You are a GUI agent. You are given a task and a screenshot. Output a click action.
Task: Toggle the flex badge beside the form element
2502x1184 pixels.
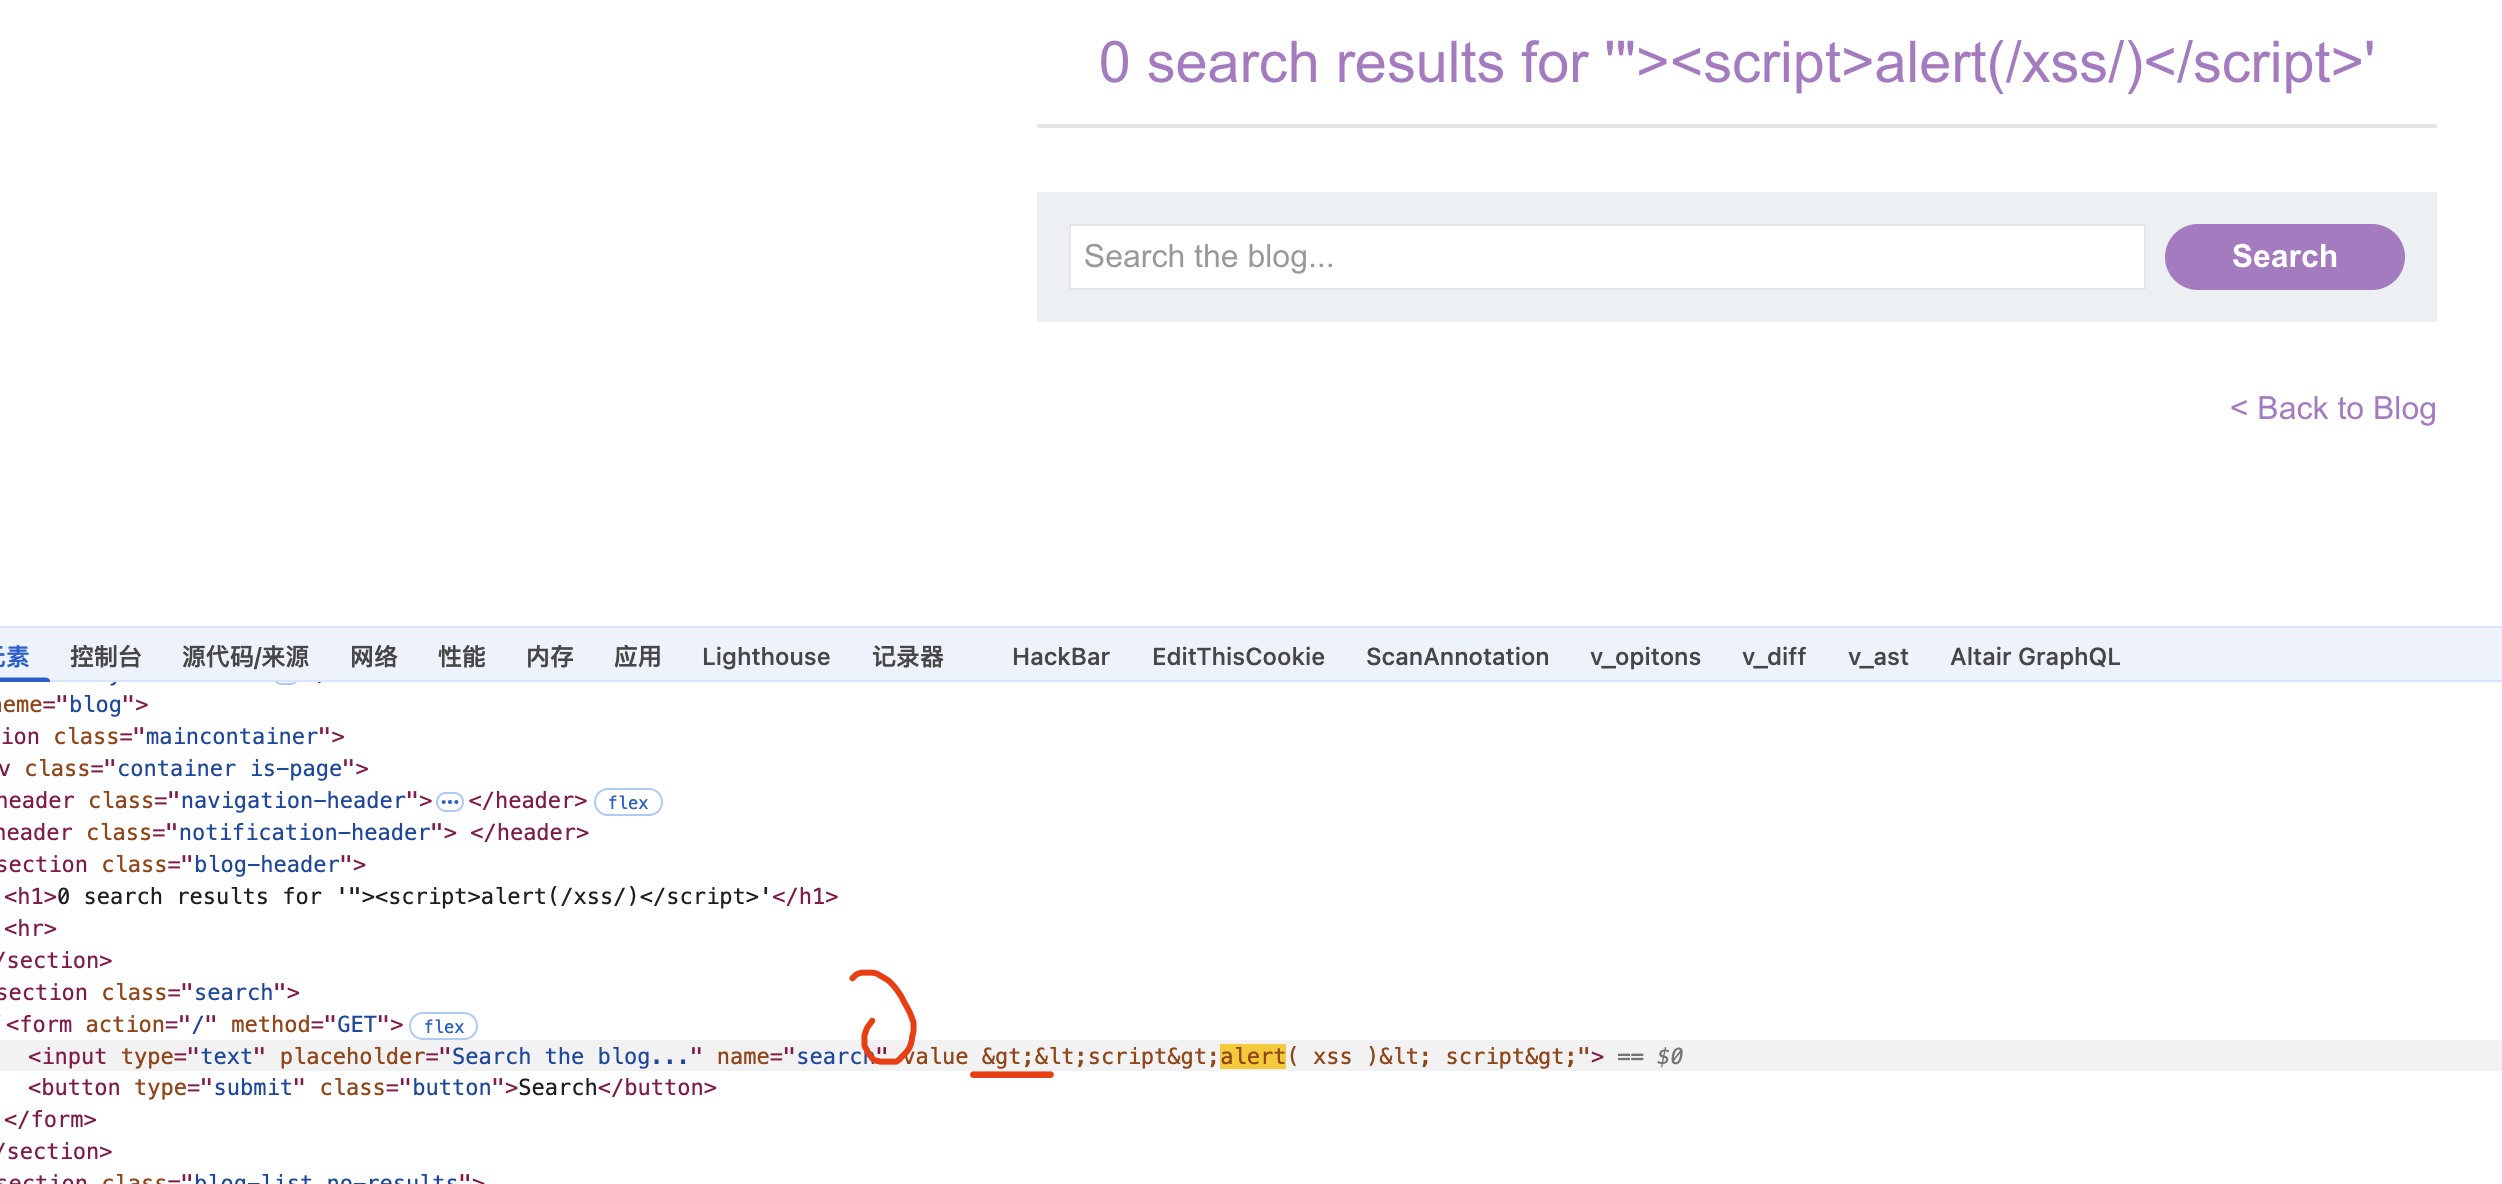click(443, 1026)
